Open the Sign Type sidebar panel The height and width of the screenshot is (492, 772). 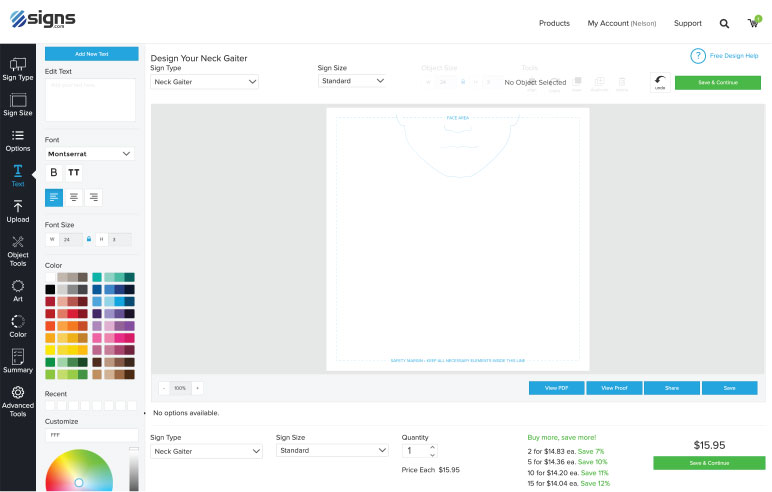coord(18,69)
